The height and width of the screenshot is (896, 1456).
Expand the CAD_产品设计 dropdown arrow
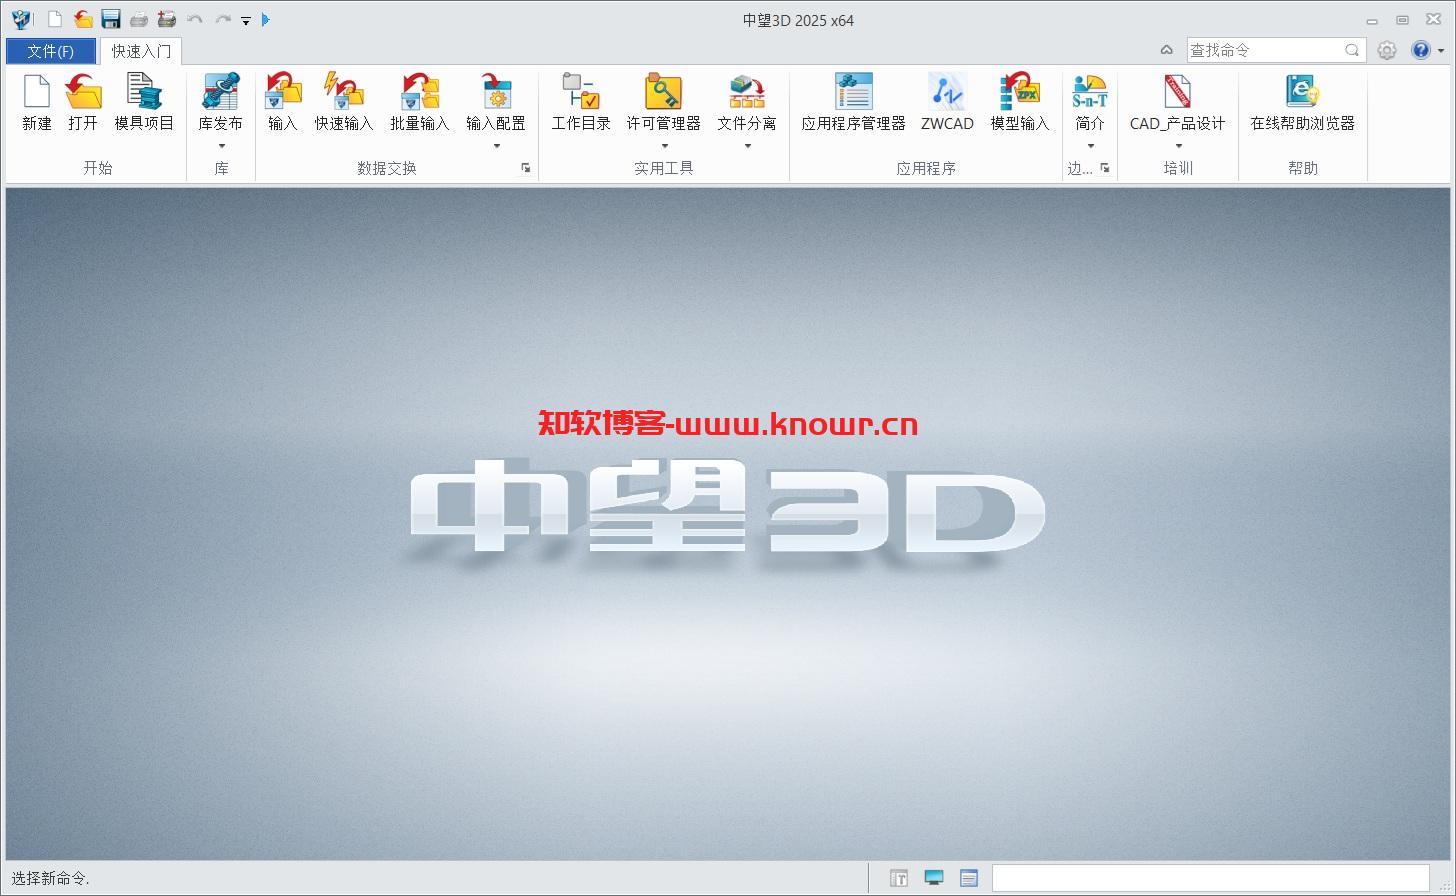[x=1178, y=146]
